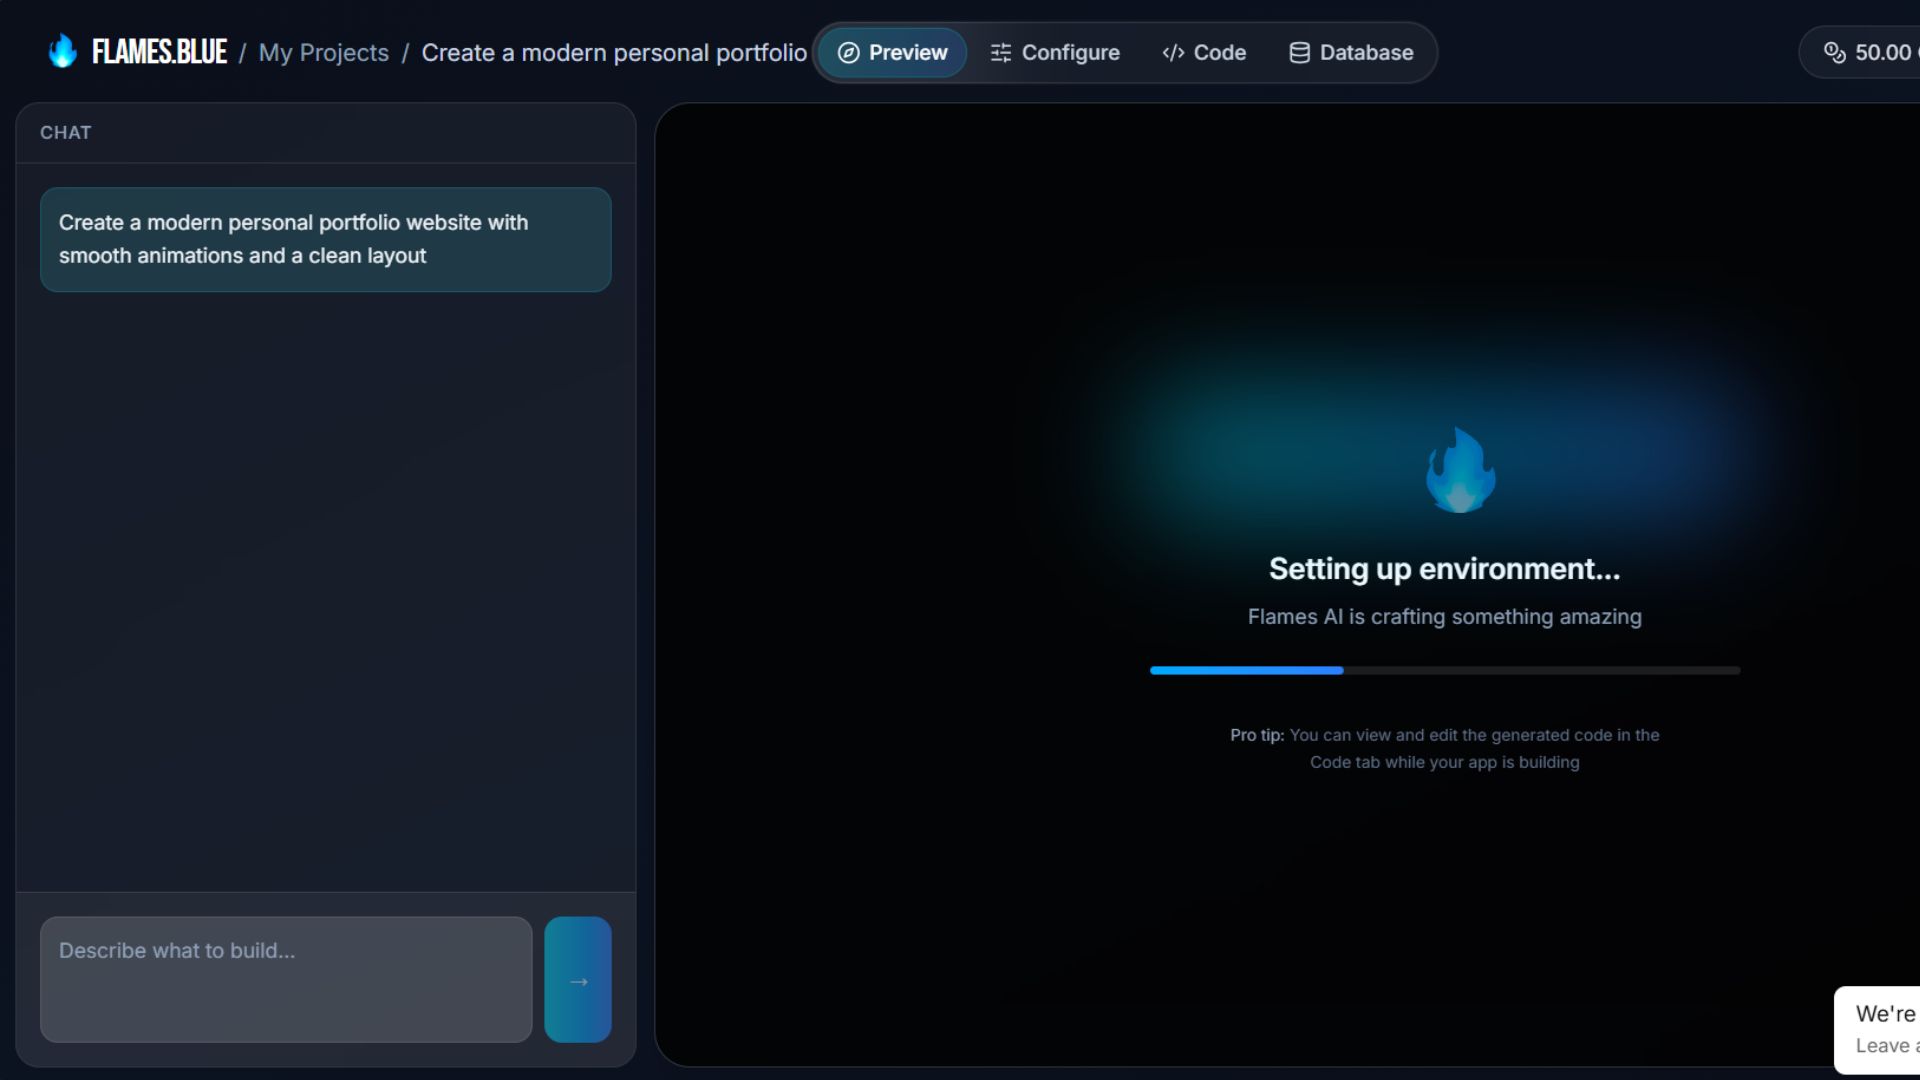Click the send arrow button
The image size is (1920, 1080).
(x=578, y=980)
